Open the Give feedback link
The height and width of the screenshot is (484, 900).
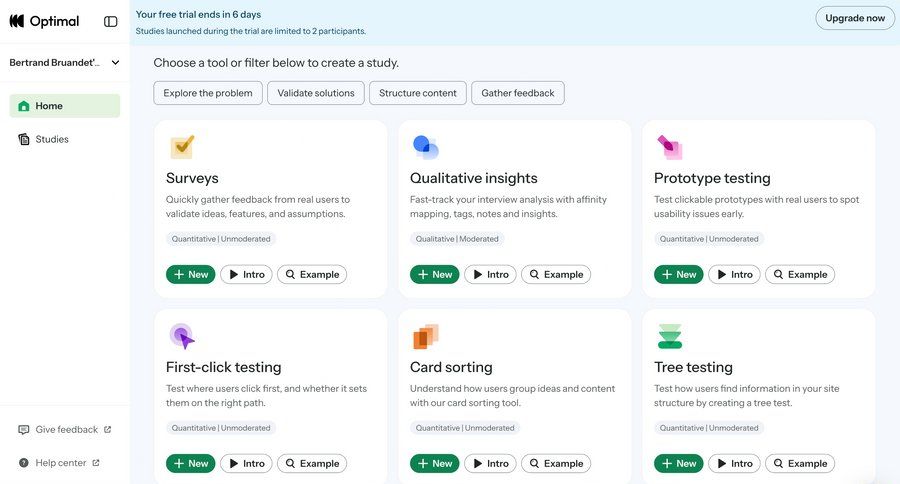pyautogui.click(x=66, y=430)
